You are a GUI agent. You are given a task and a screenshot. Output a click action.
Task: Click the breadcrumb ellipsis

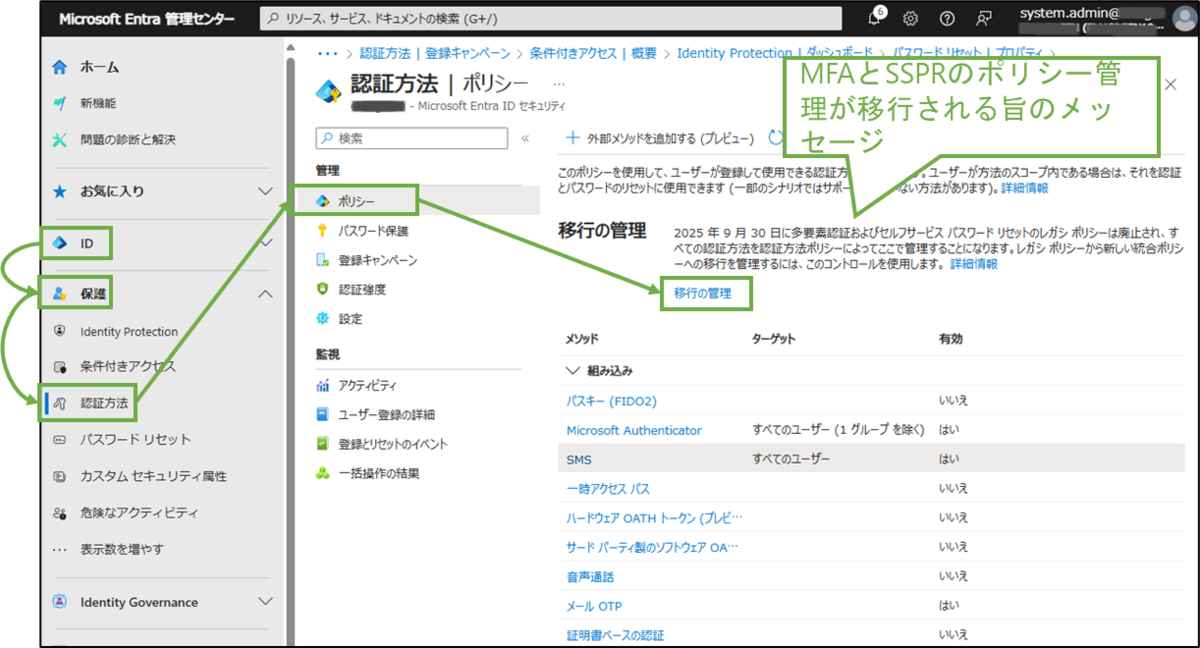pos(326,52)
